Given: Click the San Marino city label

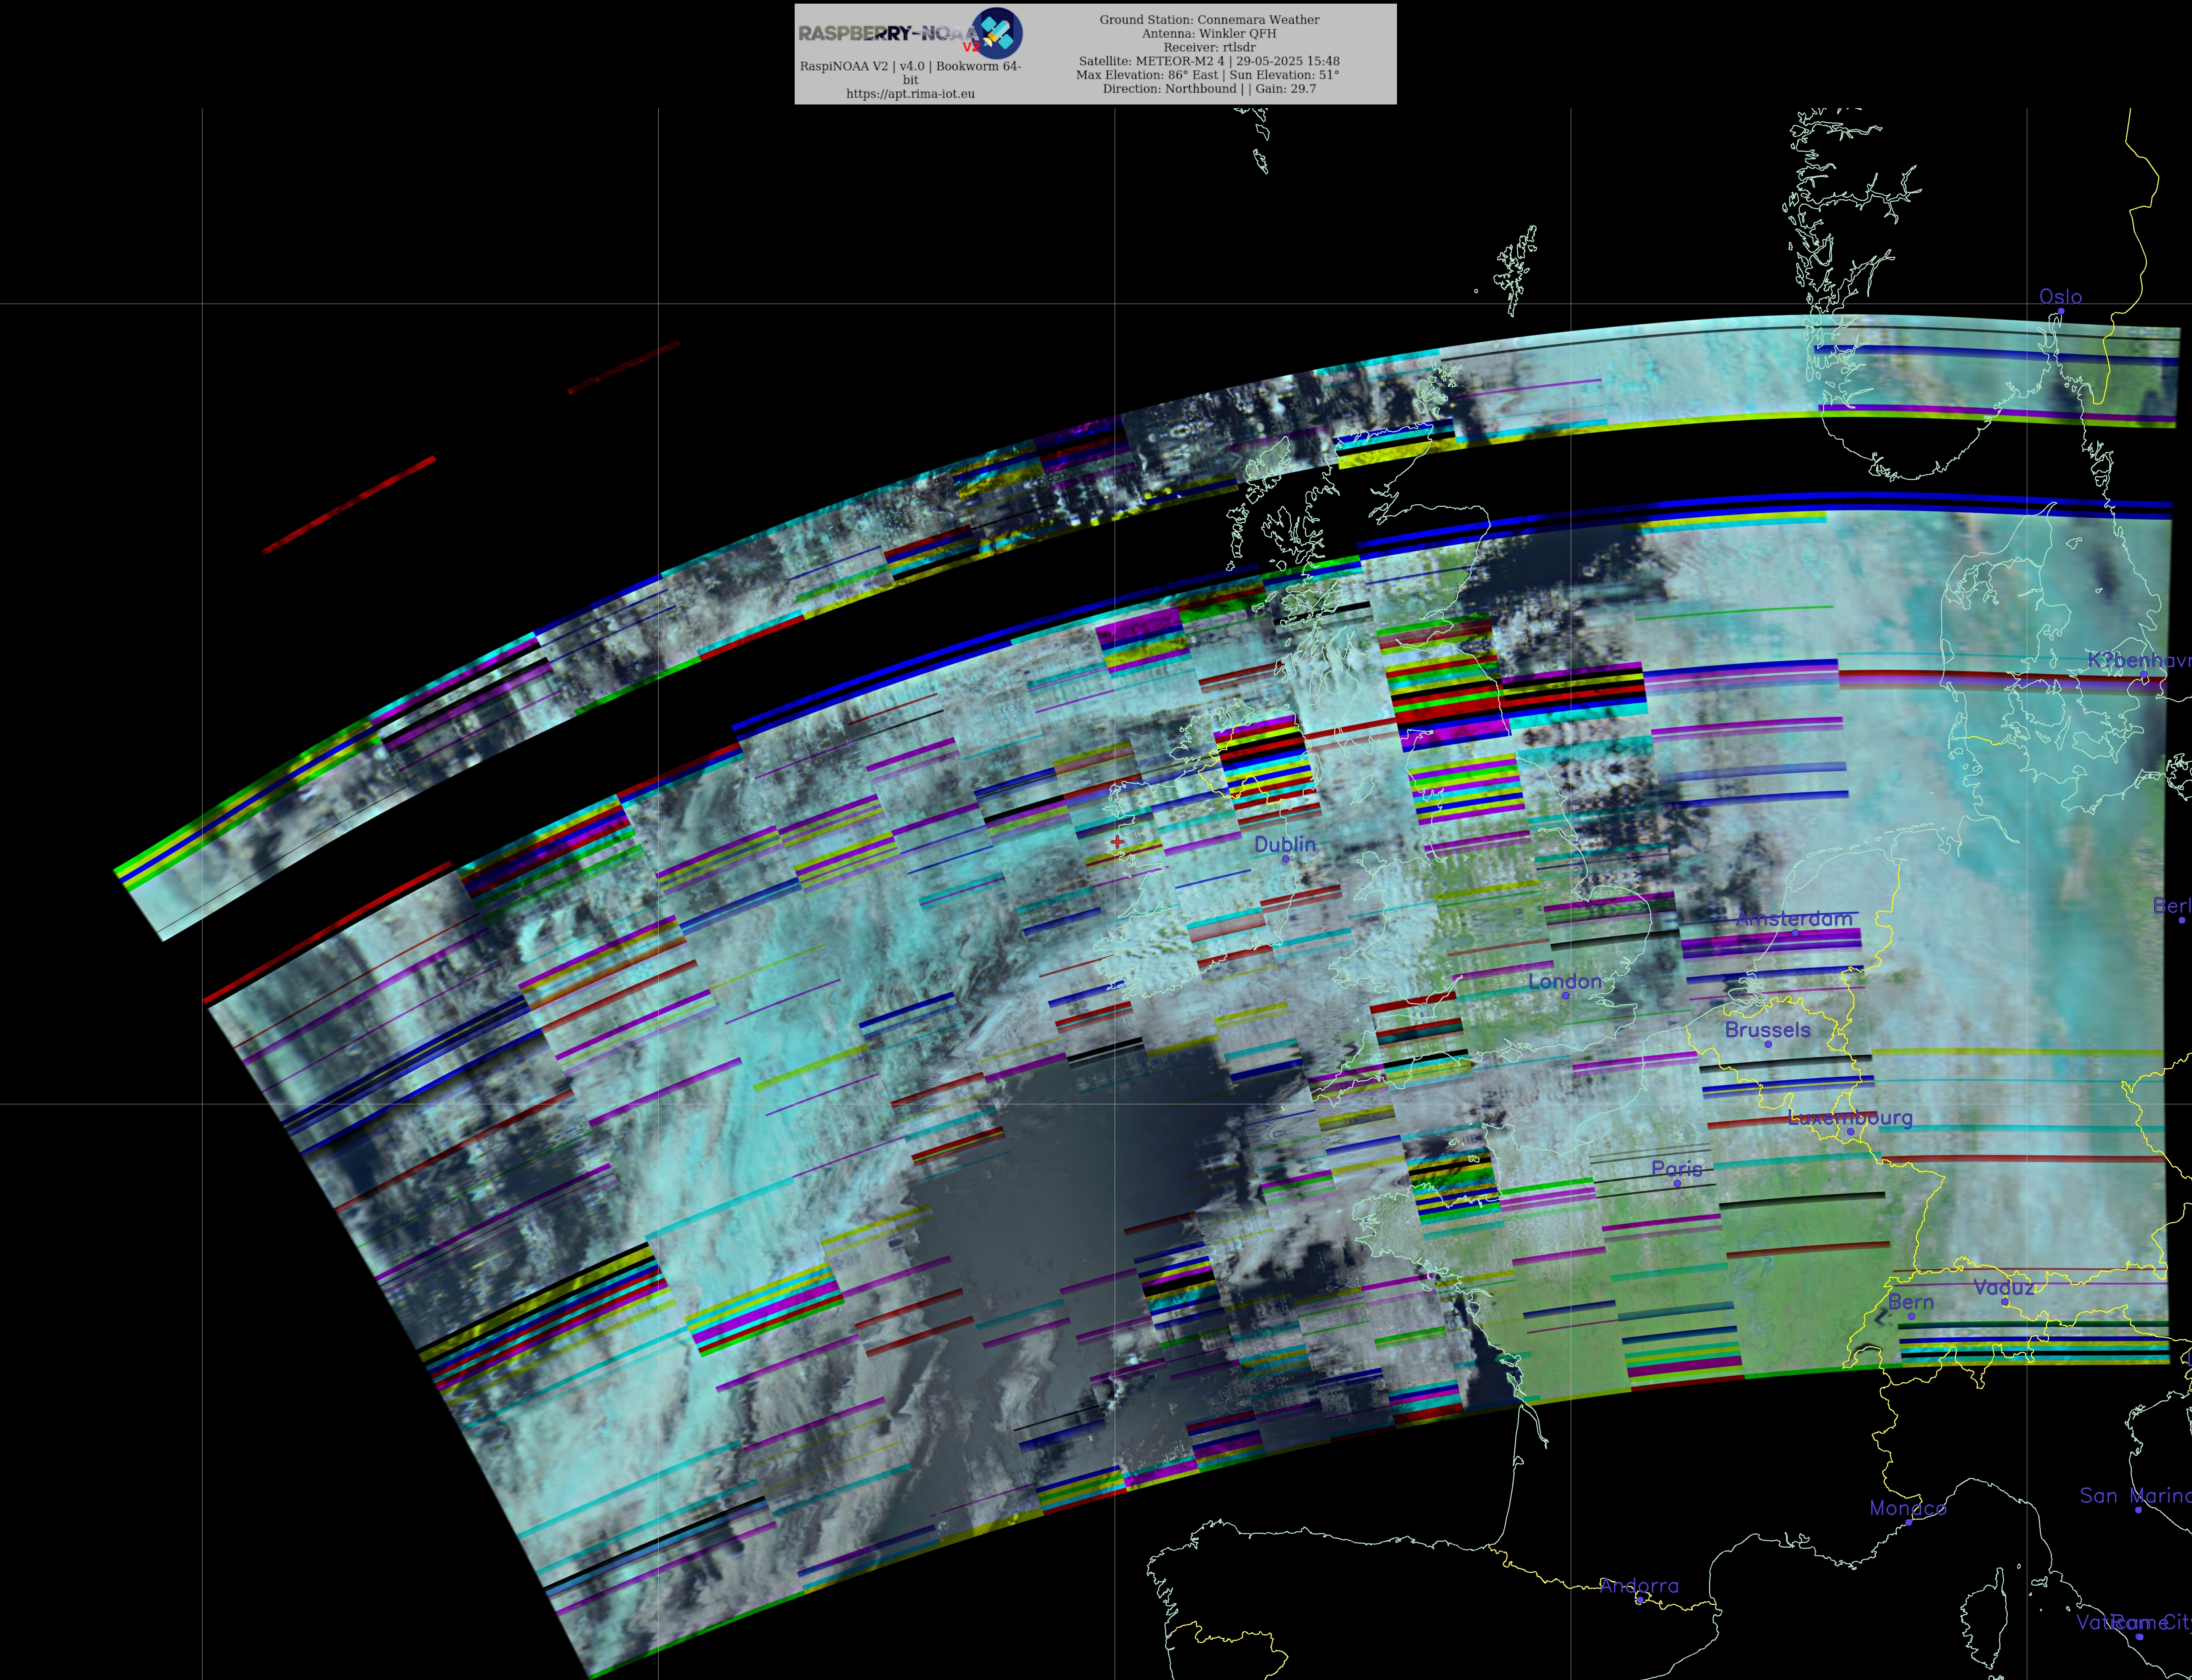Looking at the screenshot, I should pyautogui.click(x=2136, y=1496).
